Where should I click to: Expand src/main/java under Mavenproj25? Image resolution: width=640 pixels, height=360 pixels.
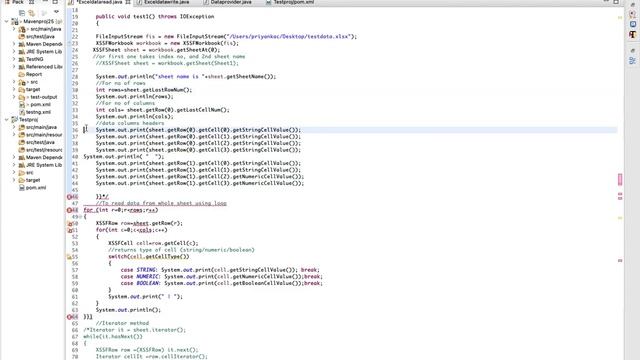coord(14,29)
